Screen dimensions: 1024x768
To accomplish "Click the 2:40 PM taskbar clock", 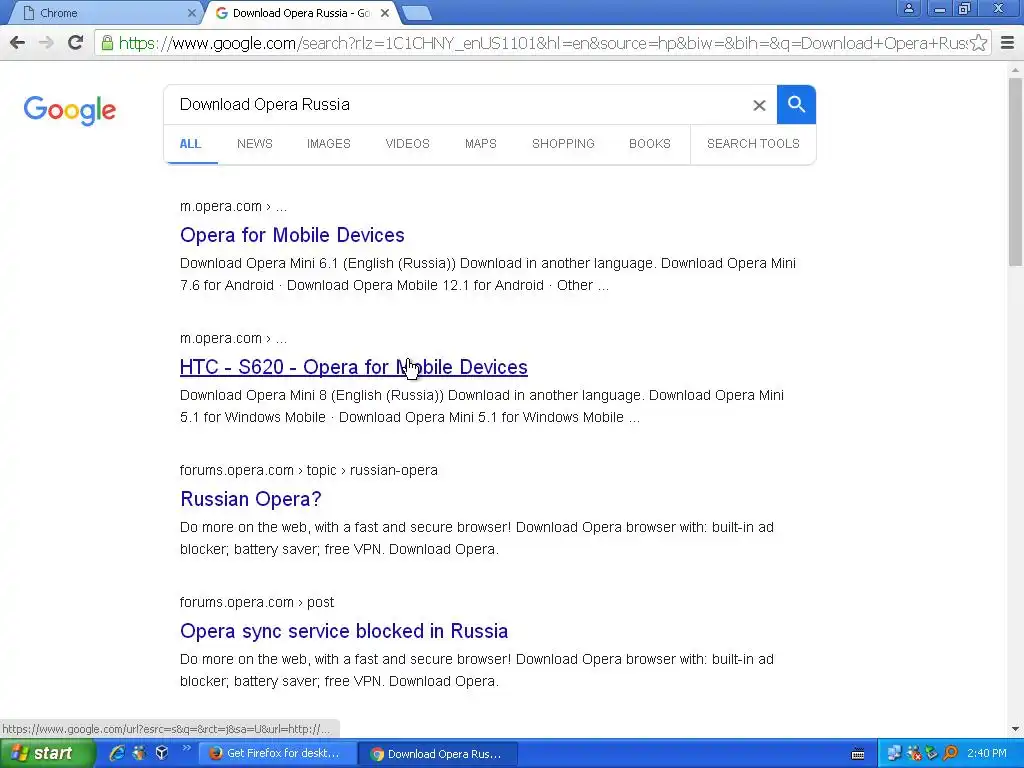I will pyautogui.click(x=987, y=753).
